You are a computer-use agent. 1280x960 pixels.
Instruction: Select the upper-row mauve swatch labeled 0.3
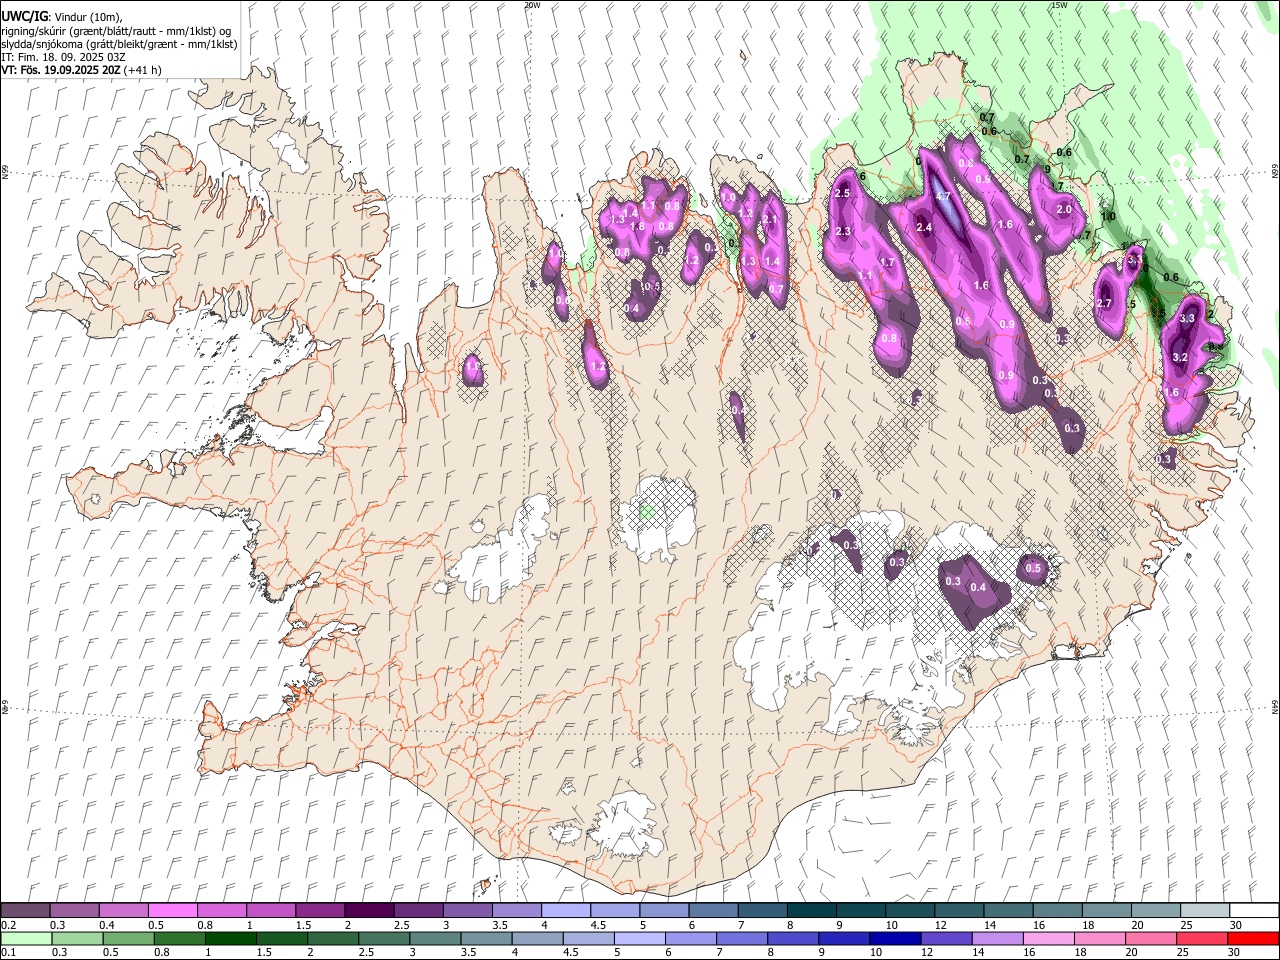click(x=75, y=911)
